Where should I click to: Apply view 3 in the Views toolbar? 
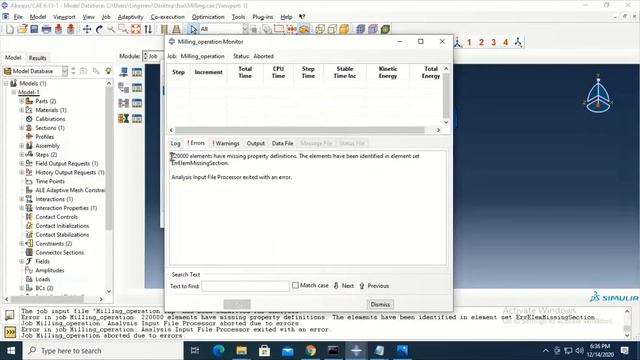(493, 42)
